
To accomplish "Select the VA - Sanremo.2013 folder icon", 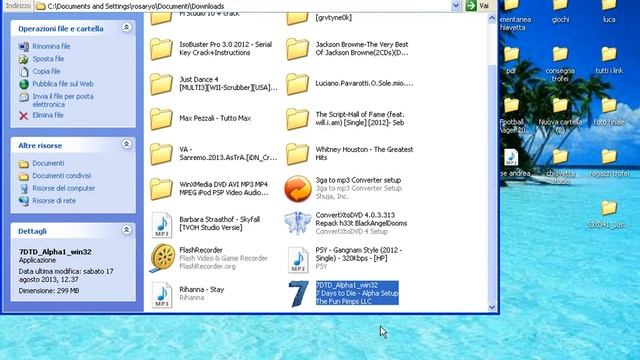I will coord(161,154).
